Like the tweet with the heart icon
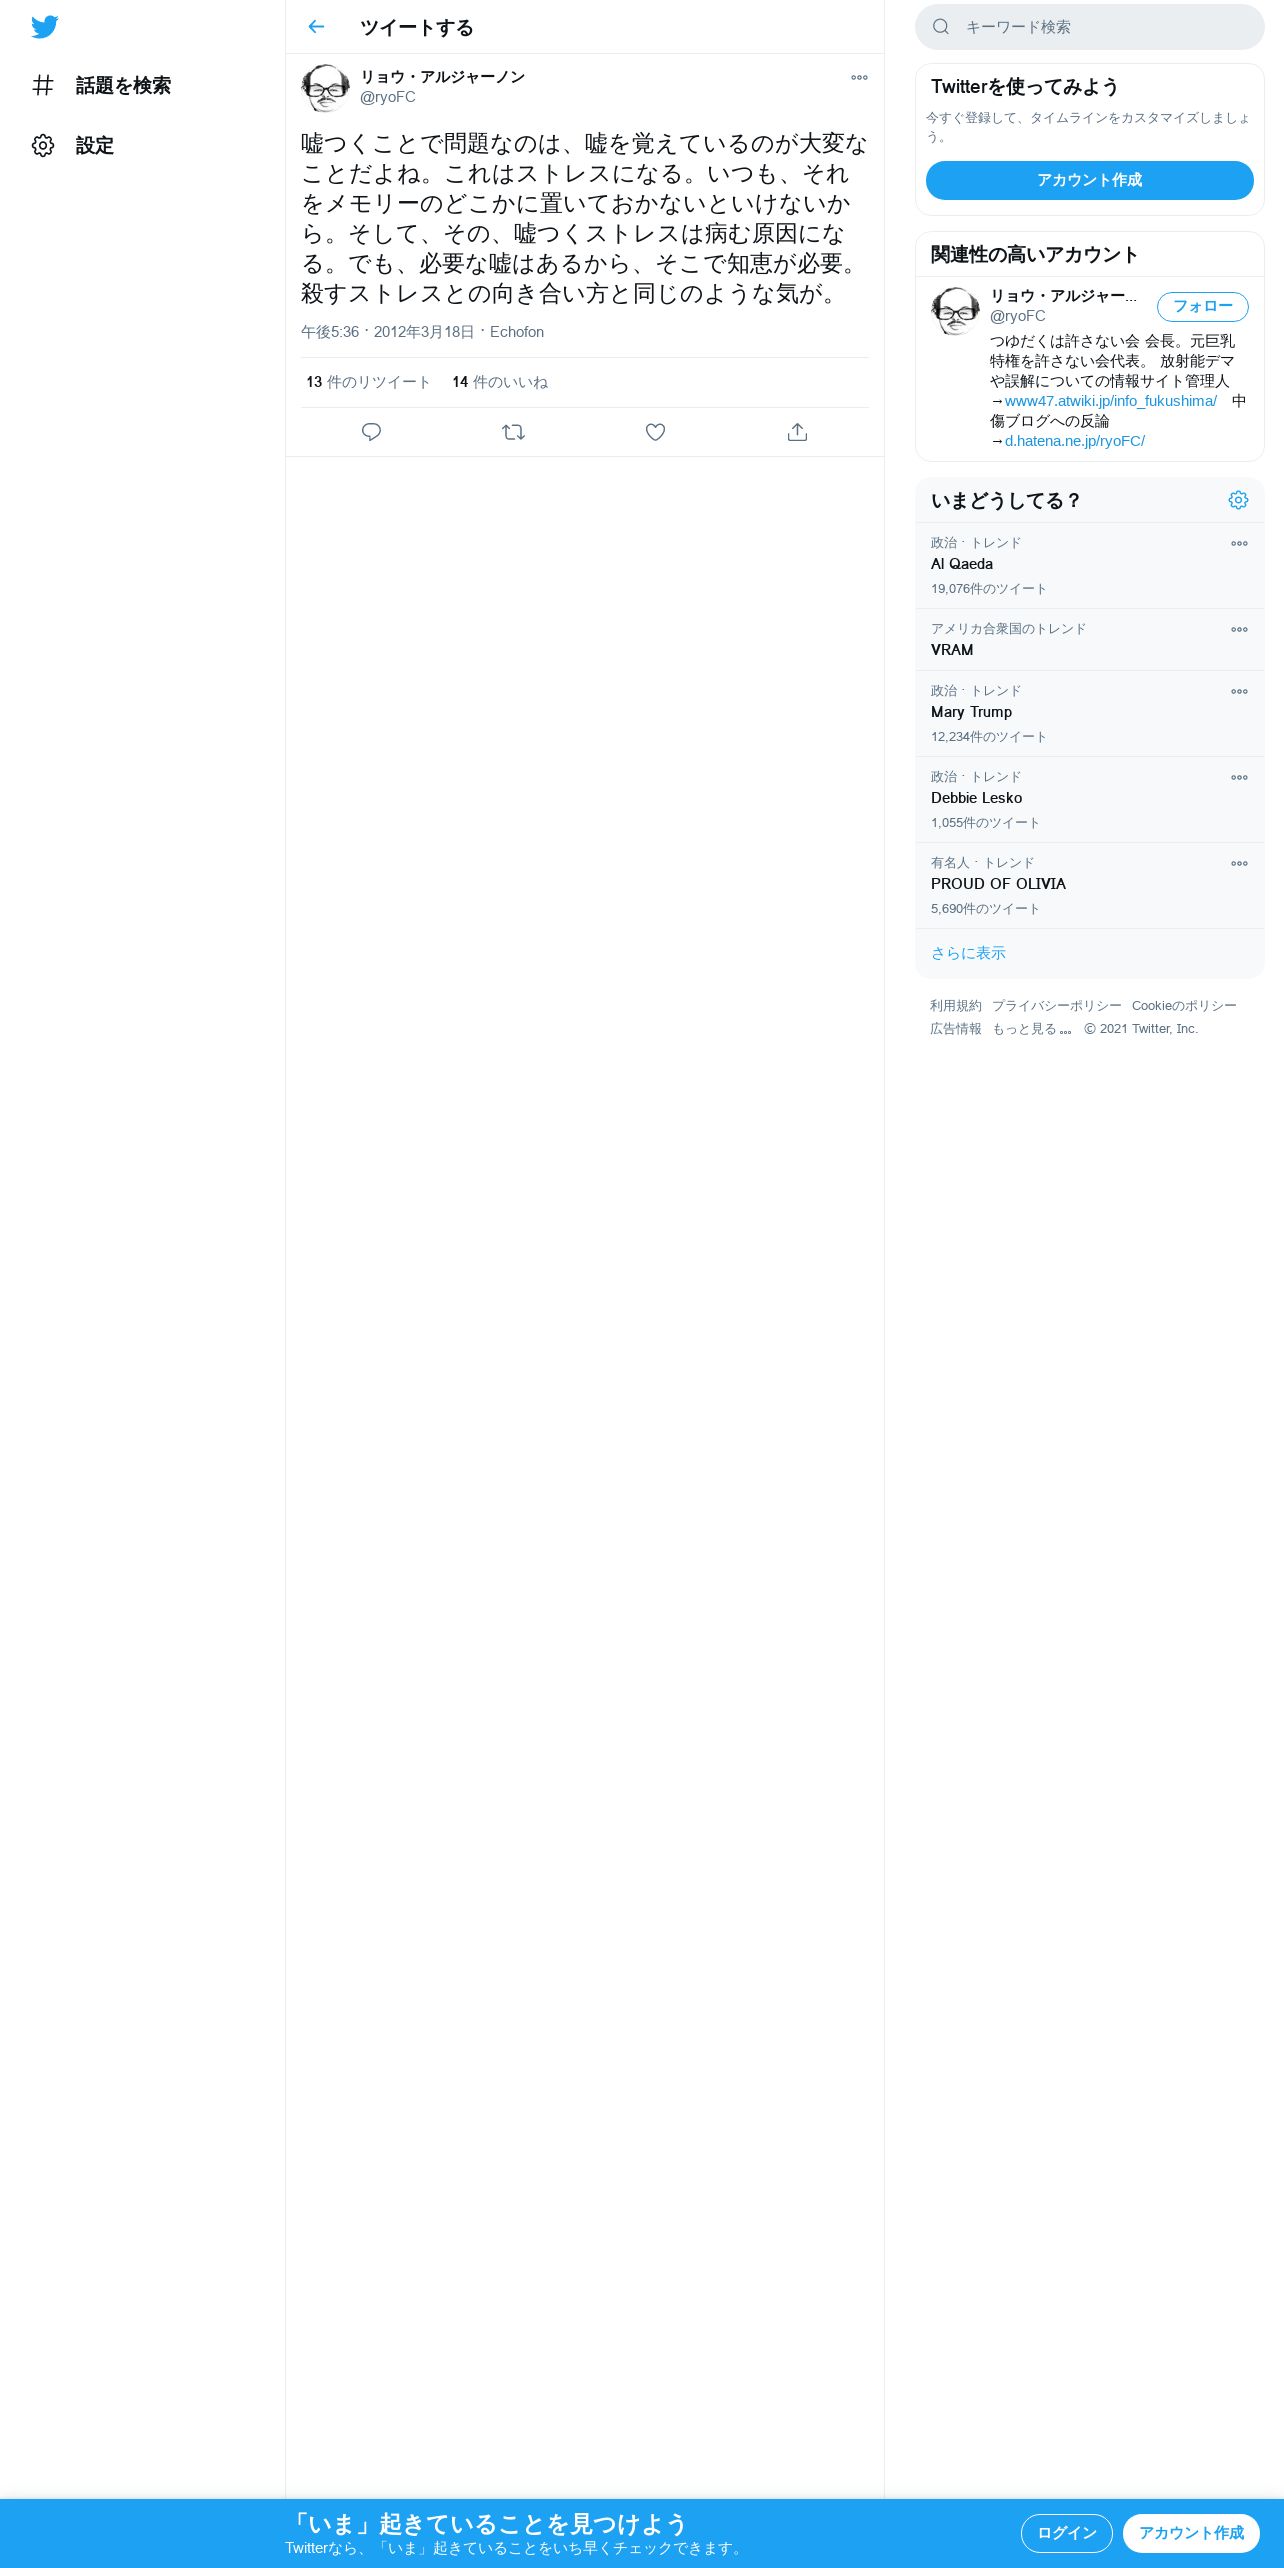The width and height of the screenshot is (1284, 2568). (x=655, y=432)
